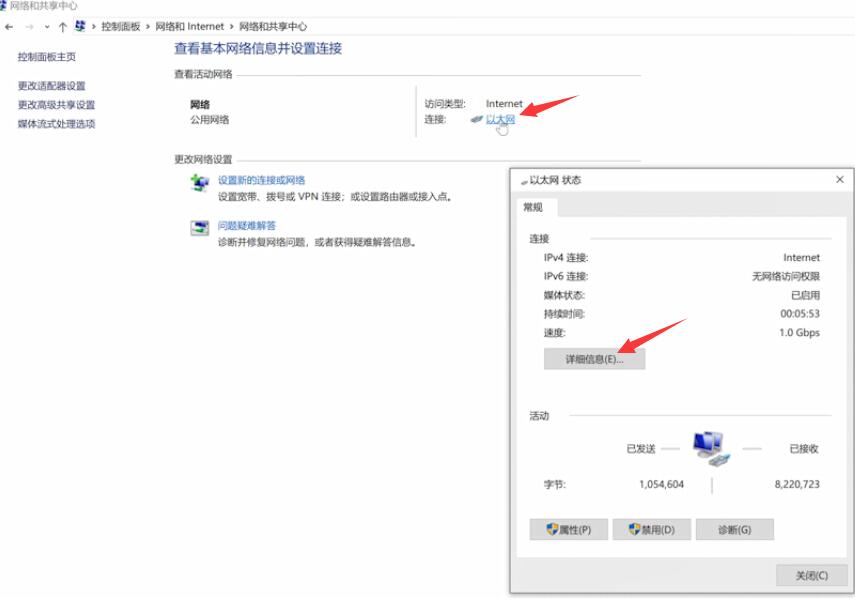Open 设置新的连接或网络 link
Image resolution: width=855 pixels, height=598 pixels.
coord(261,180)
